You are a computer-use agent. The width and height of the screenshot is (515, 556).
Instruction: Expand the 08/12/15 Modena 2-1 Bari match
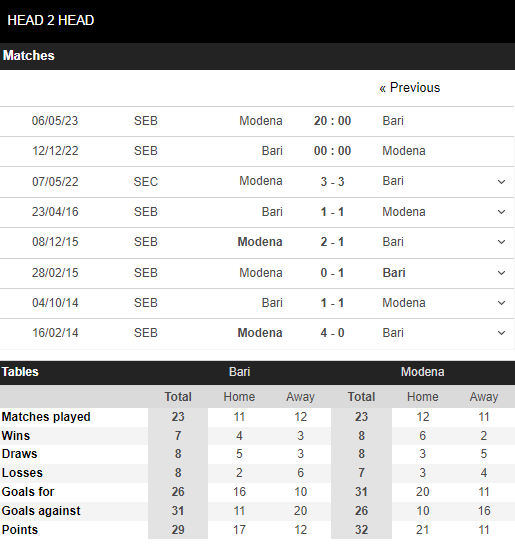pyautogui.click(x=501, y=242)
